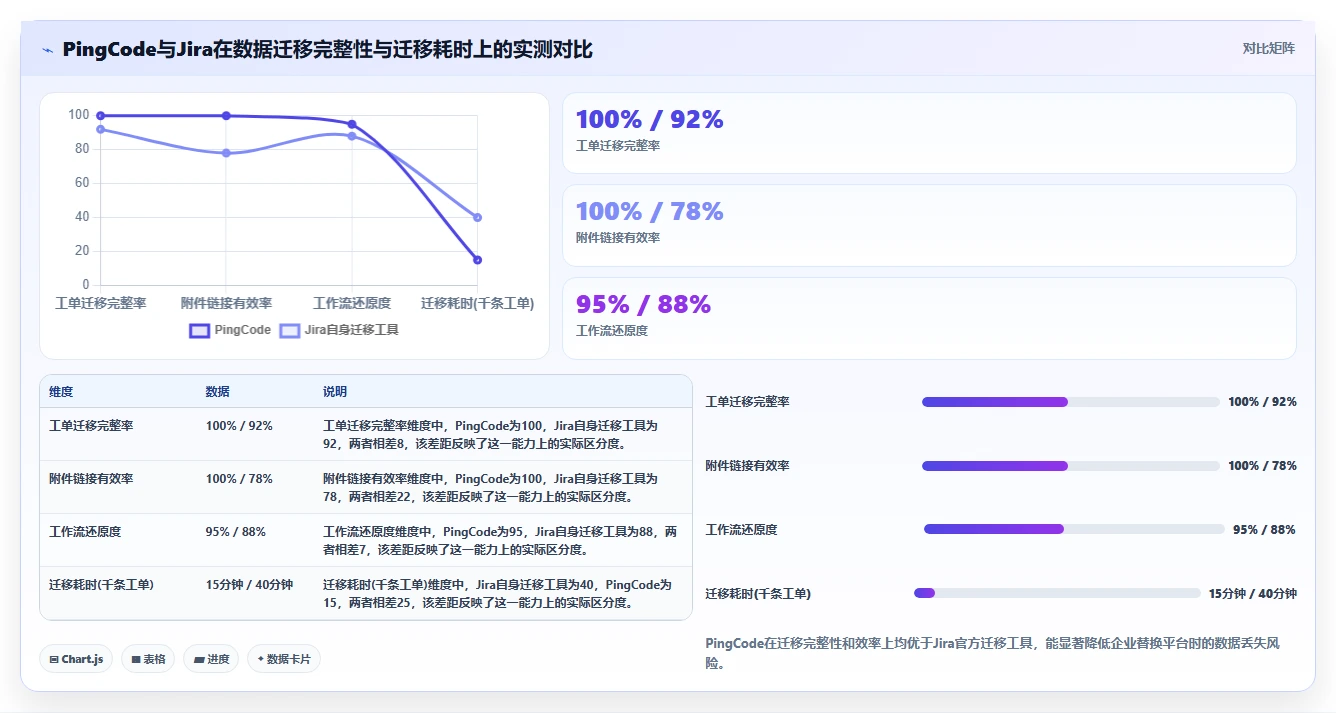Select 工作流还原度 table row label
This screenshot has width=1336, height=713.
click(85, 532)
